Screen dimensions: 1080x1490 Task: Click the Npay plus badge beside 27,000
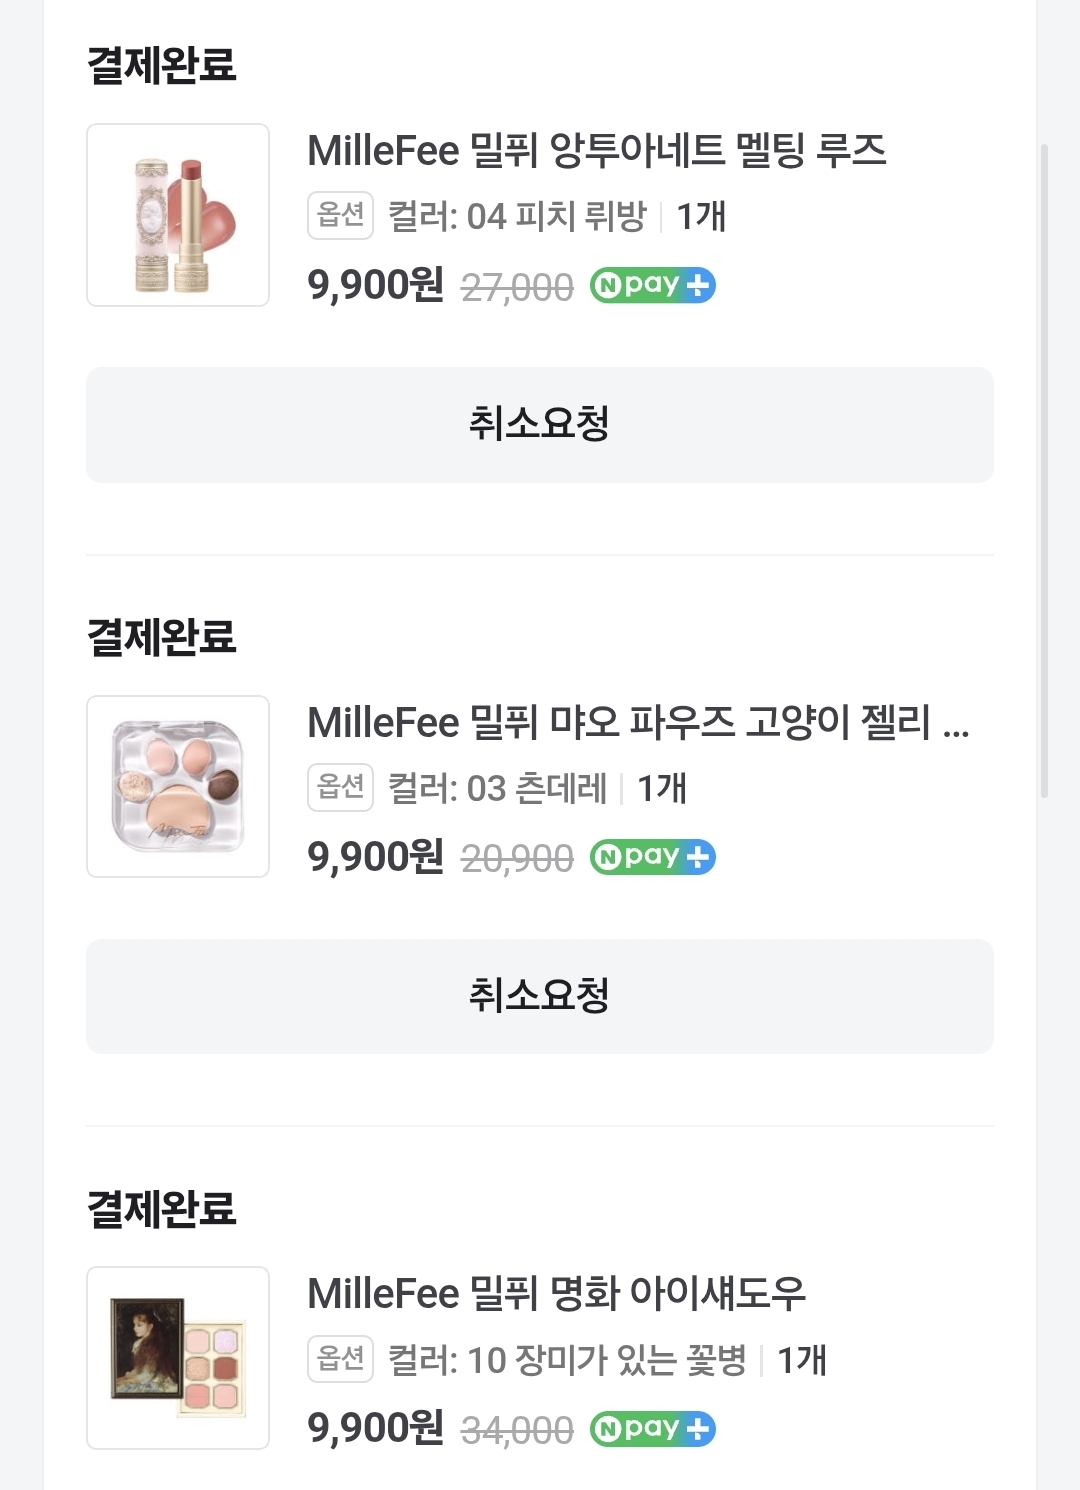(652, 286)
